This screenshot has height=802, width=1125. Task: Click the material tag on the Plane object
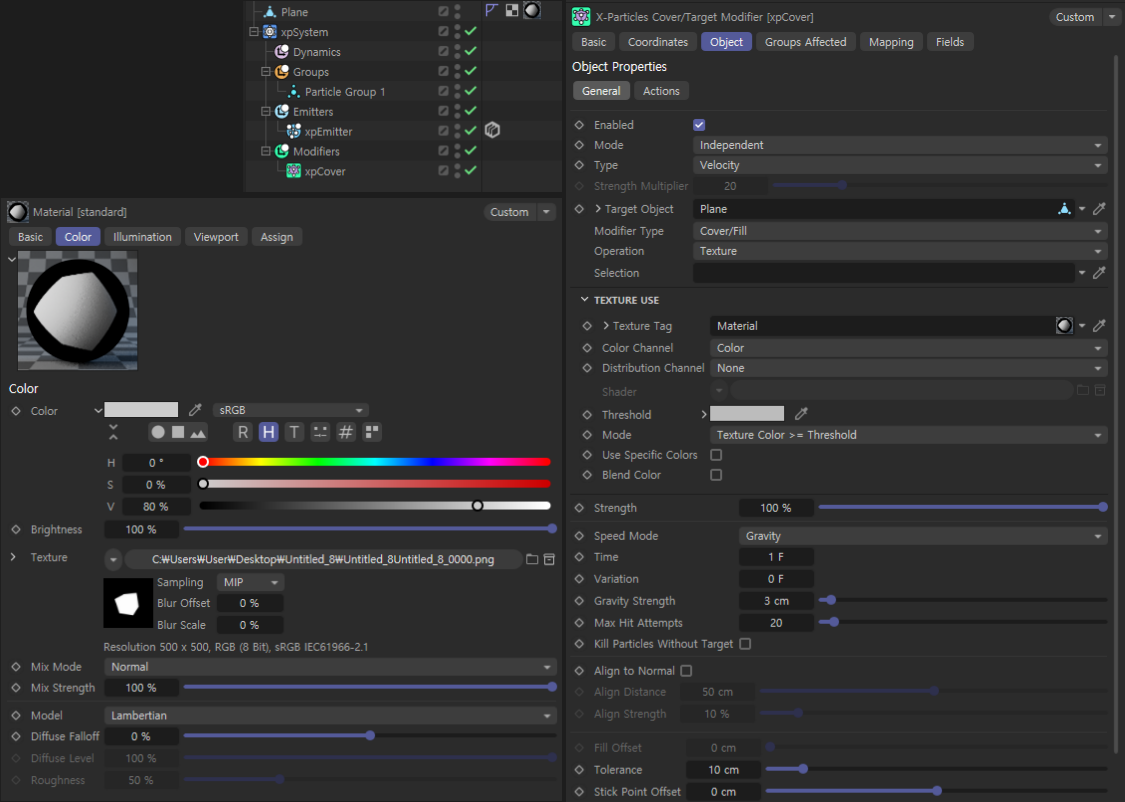coord(532,11)
